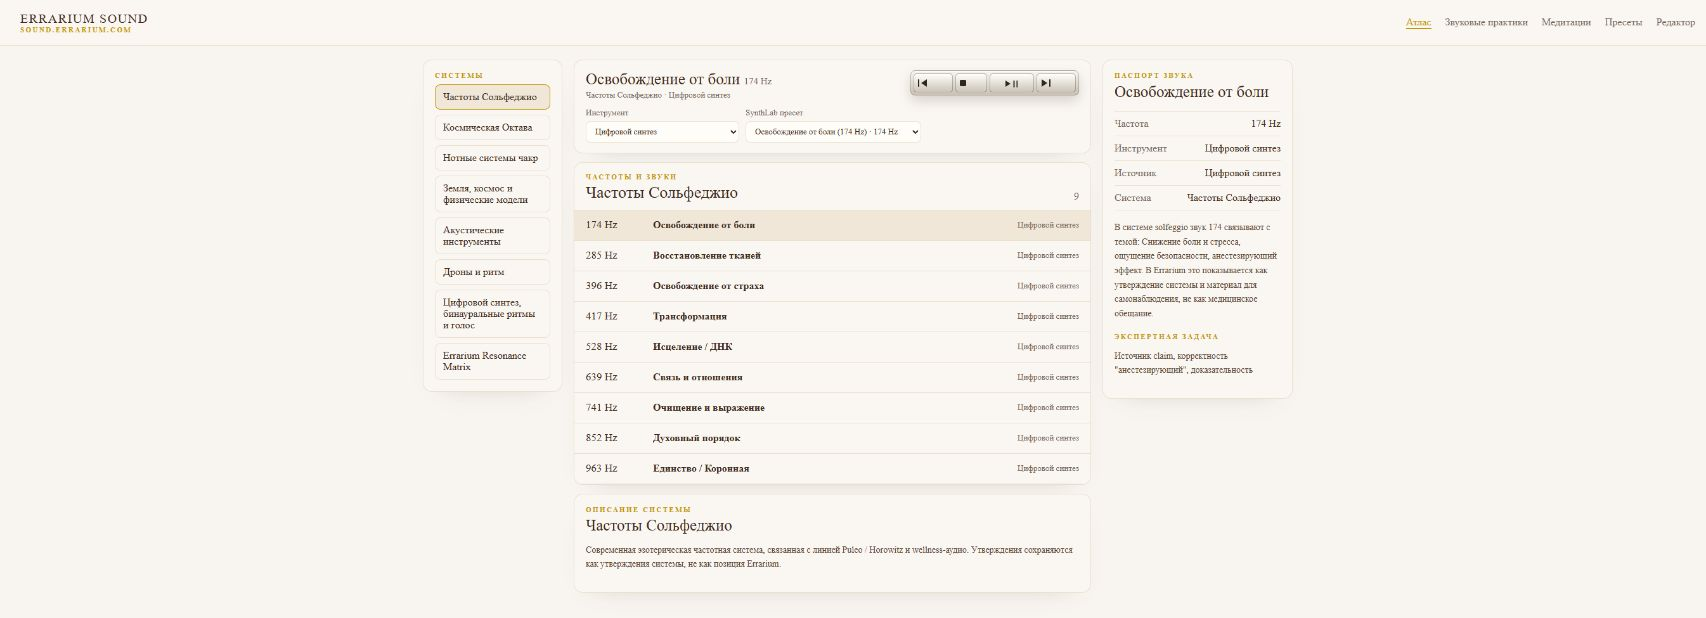
Task: Choose the 396 Hz Освобождение от страха row
Action: (x=832, y=286)
